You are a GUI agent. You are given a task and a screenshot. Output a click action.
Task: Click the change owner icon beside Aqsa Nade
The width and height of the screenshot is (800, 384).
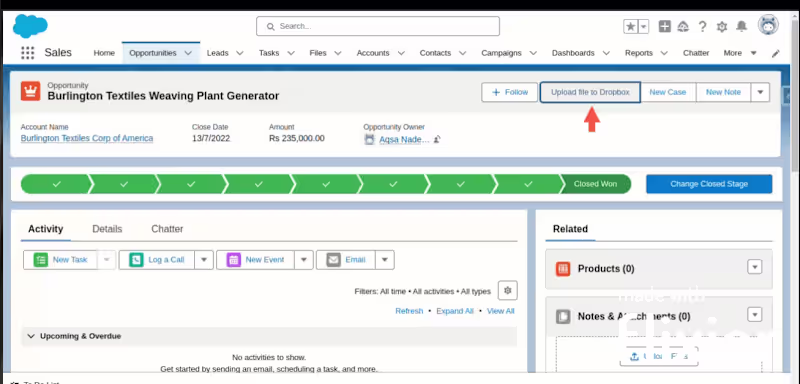tap(437, 139)
